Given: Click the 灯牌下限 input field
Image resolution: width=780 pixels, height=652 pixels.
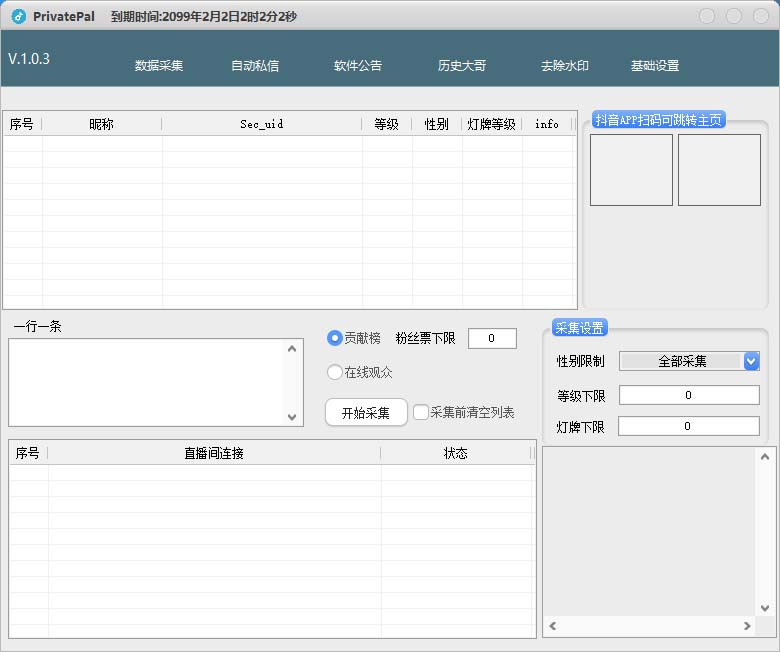Looking at the screenshot, I should pos(689,426).
